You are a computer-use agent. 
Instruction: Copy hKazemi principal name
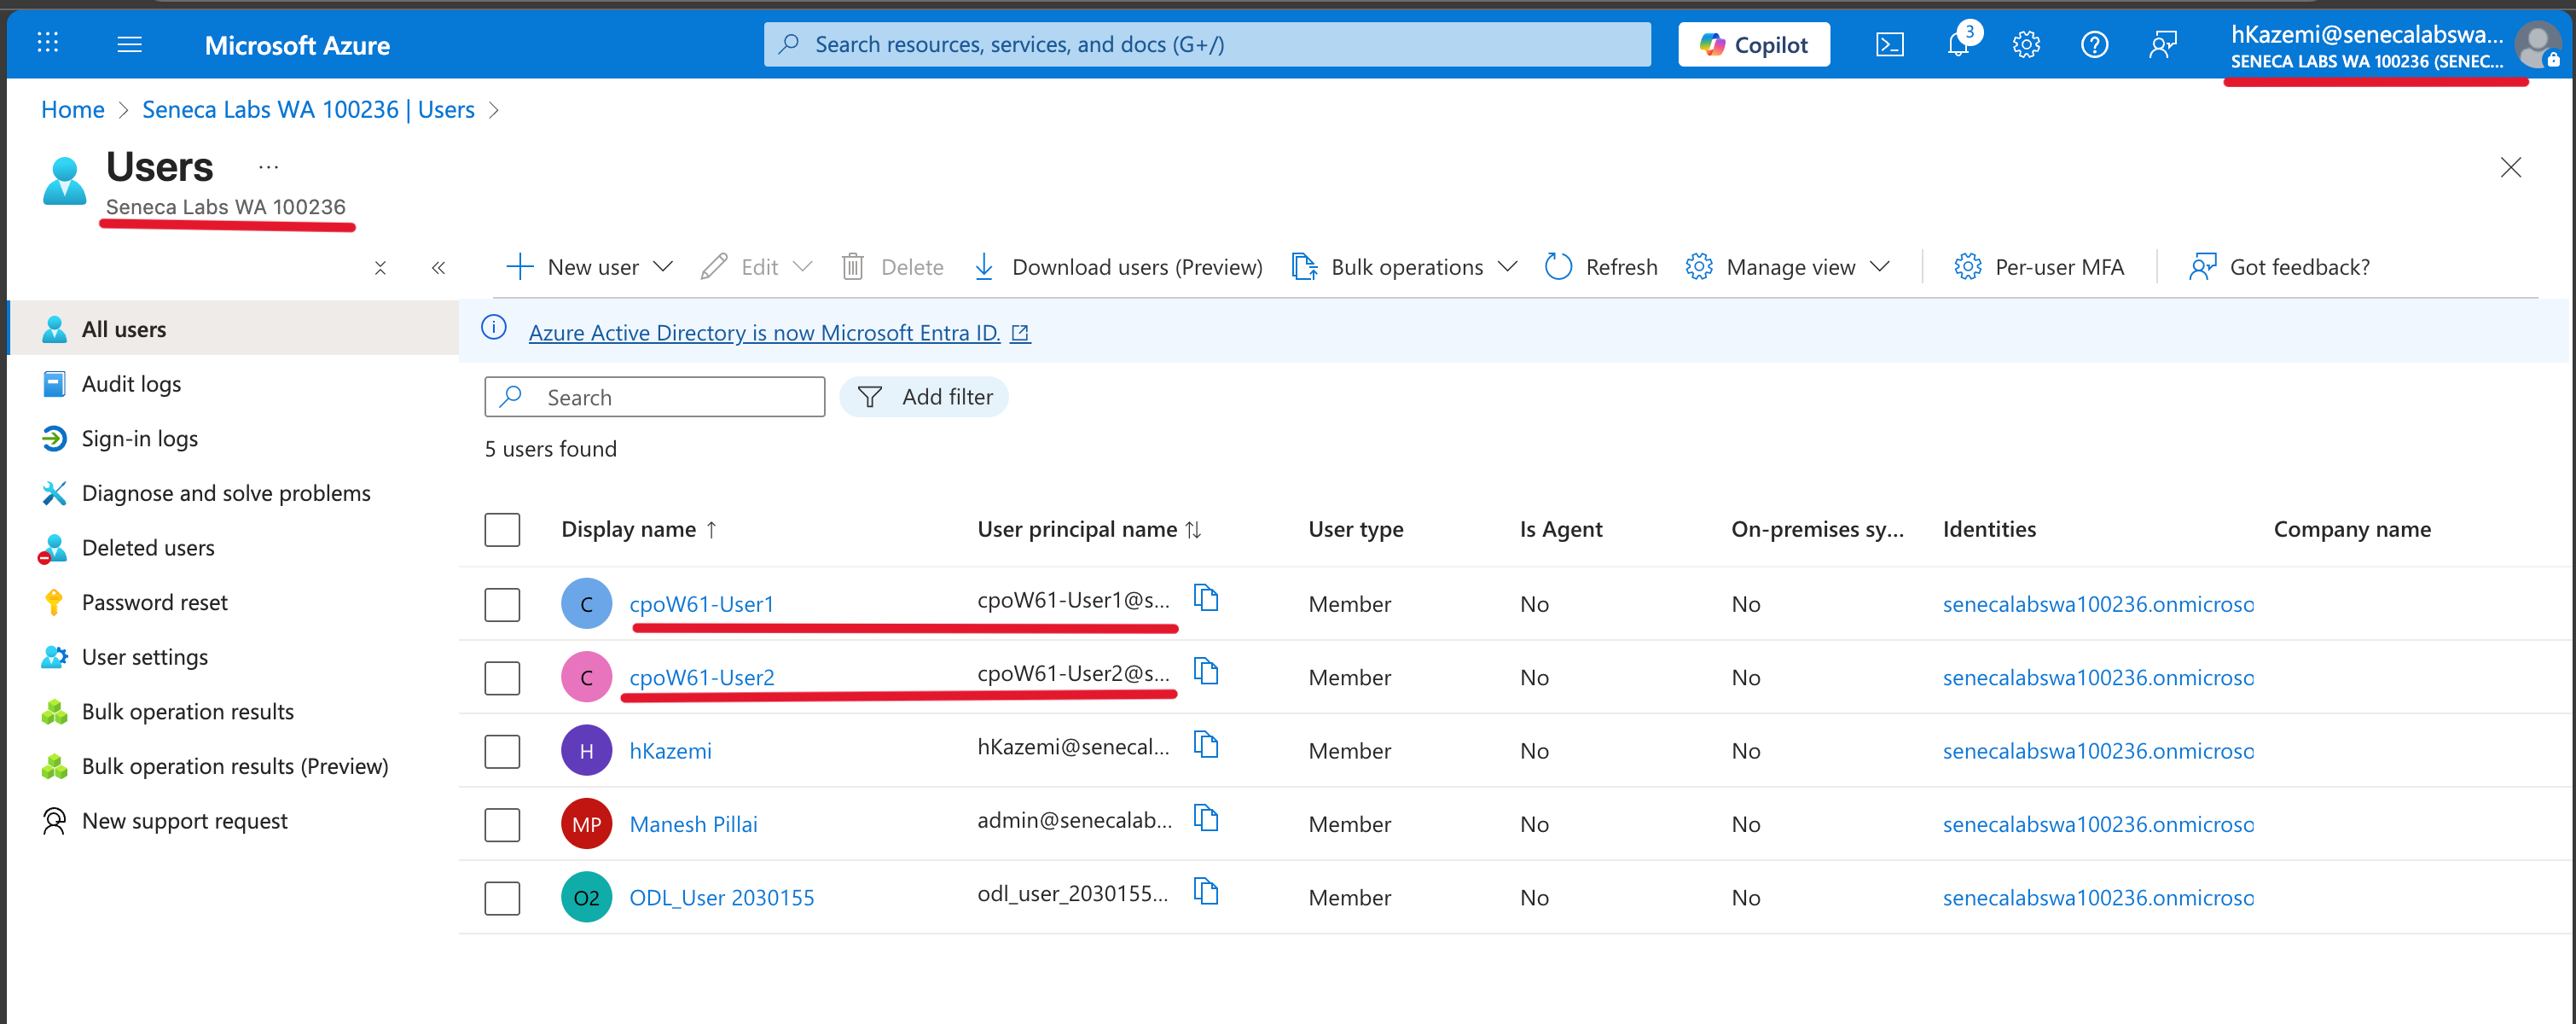pyautogui.click(x=1207, y=745)
